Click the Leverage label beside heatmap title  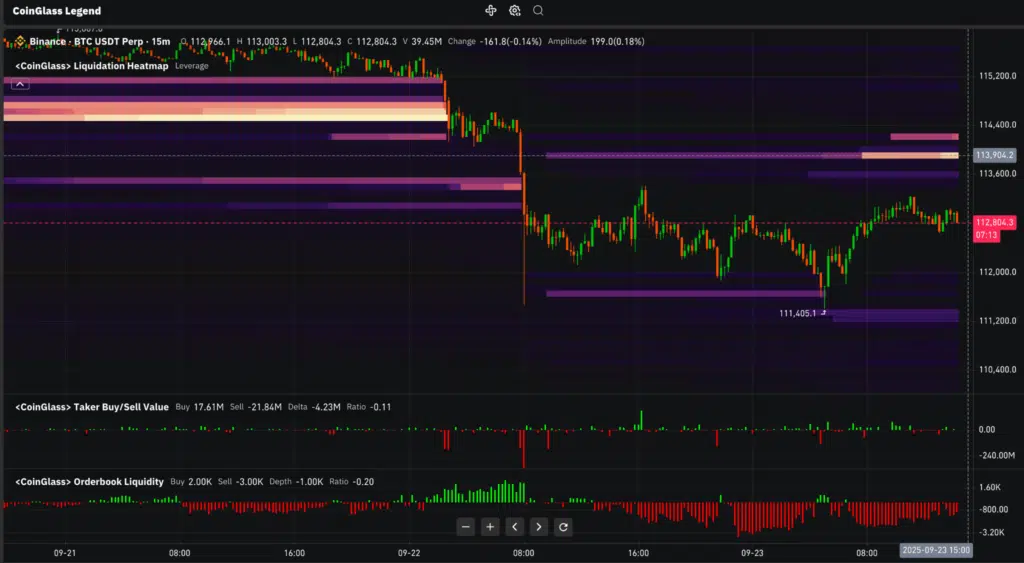pos(192,66)
